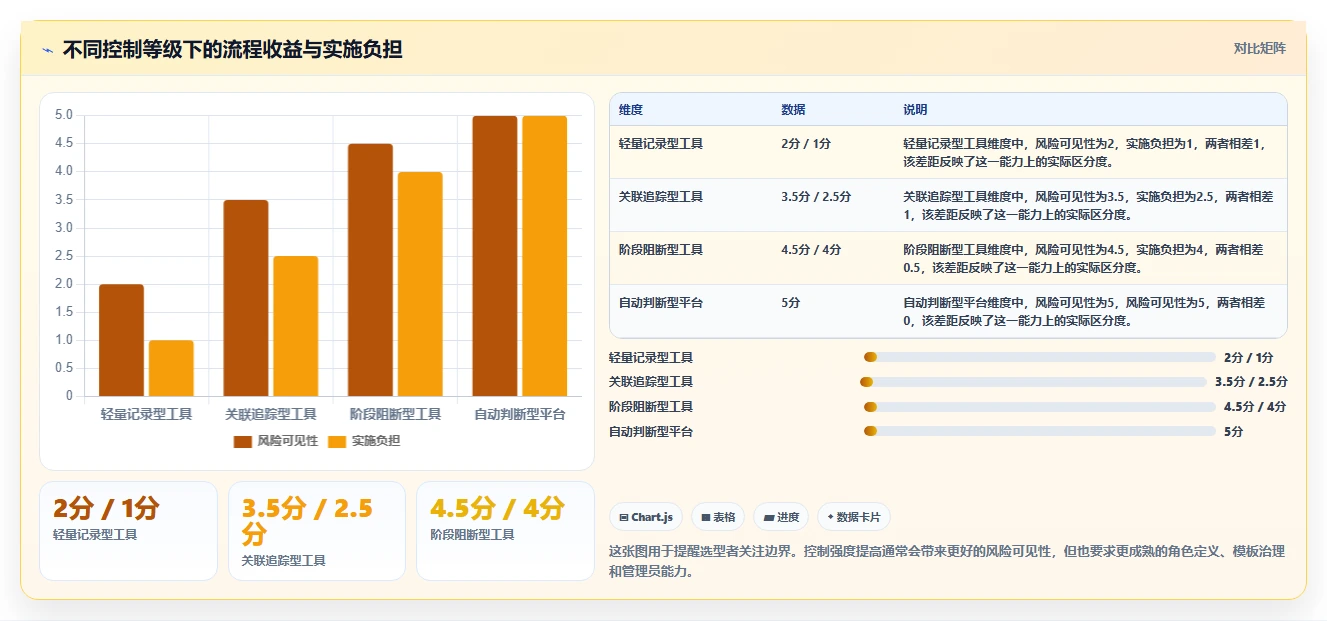1327x621 pixels.
Task: Click the 自动判断型平台 实施负担 bar
Action: pos(545,256)
